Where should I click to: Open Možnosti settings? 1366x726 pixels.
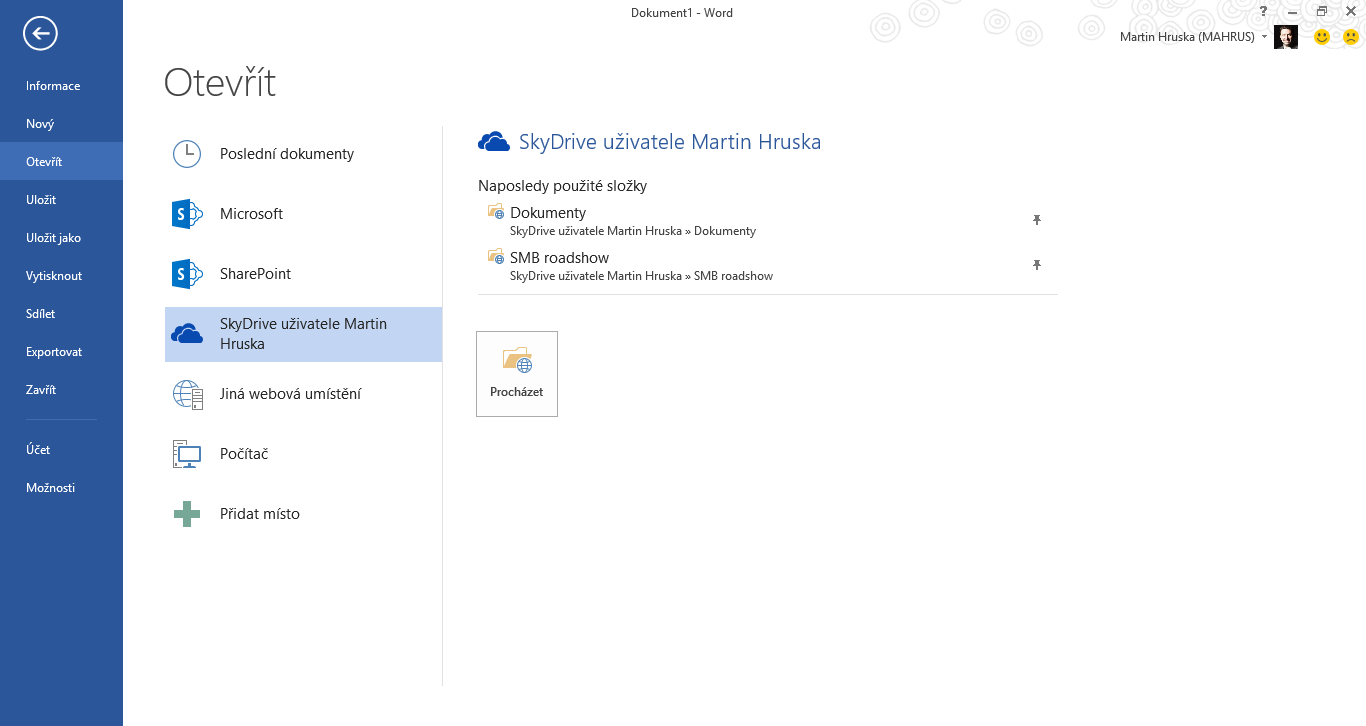[x=51, y=488]
